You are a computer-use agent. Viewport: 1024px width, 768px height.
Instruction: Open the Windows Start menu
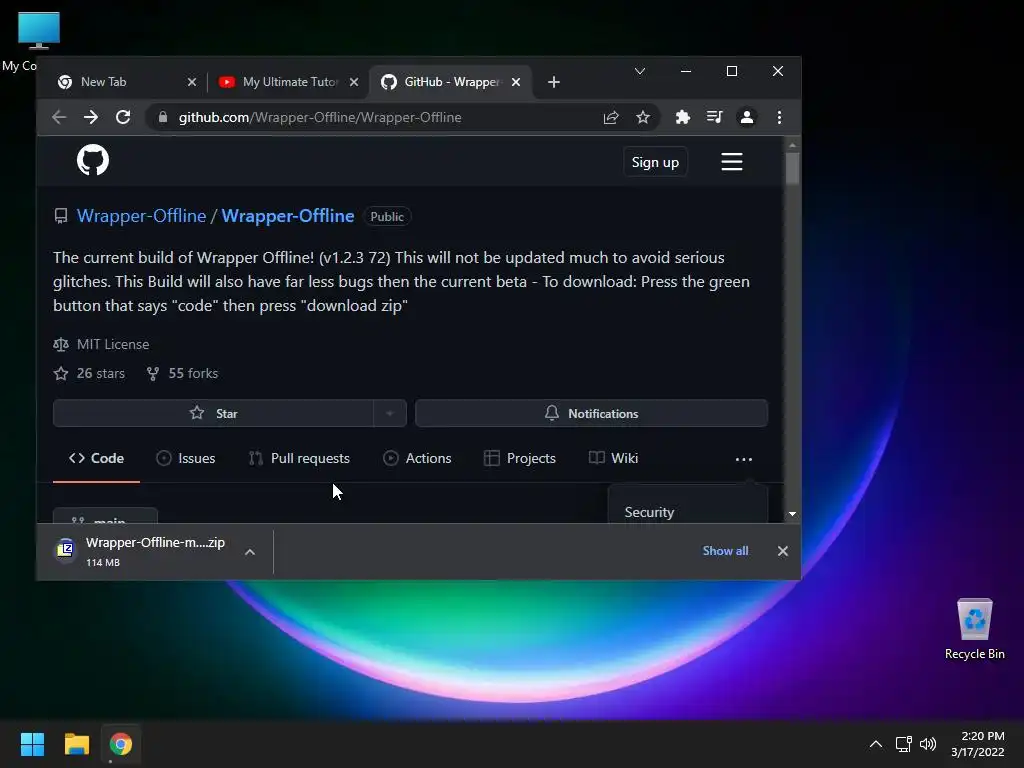pos(32,744)
